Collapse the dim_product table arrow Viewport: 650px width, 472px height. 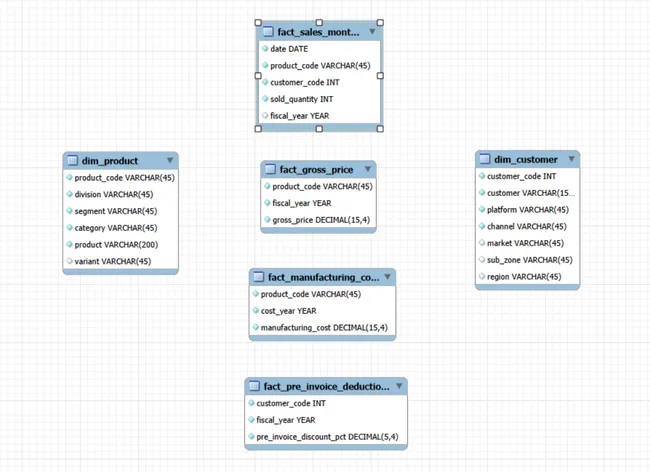(x=170, y=160)
